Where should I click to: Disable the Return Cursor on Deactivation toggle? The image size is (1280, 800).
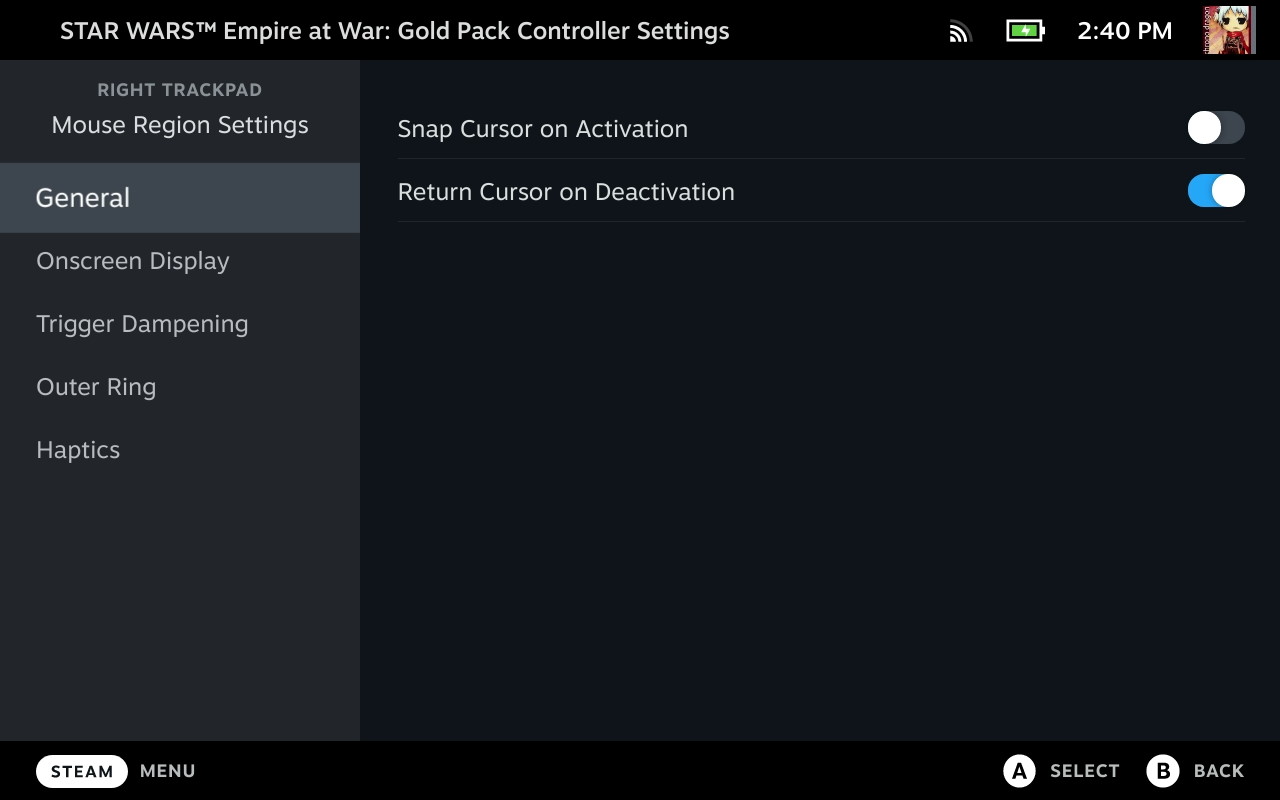[x=1215, y=191]
